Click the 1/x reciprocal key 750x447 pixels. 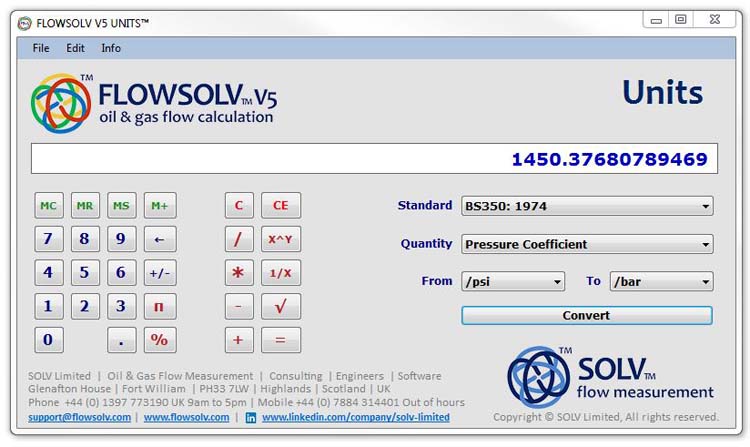(281, 273)
